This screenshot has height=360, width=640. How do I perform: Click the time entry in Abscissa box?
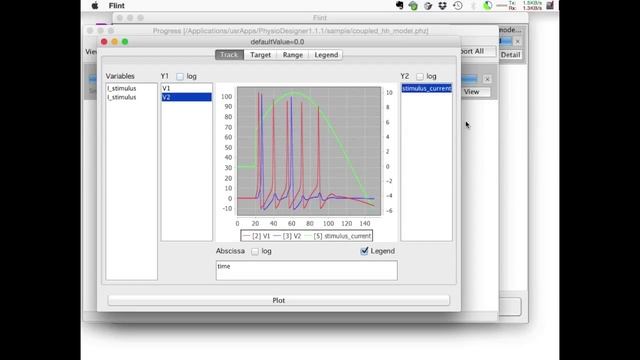click(x=224, y=266)
